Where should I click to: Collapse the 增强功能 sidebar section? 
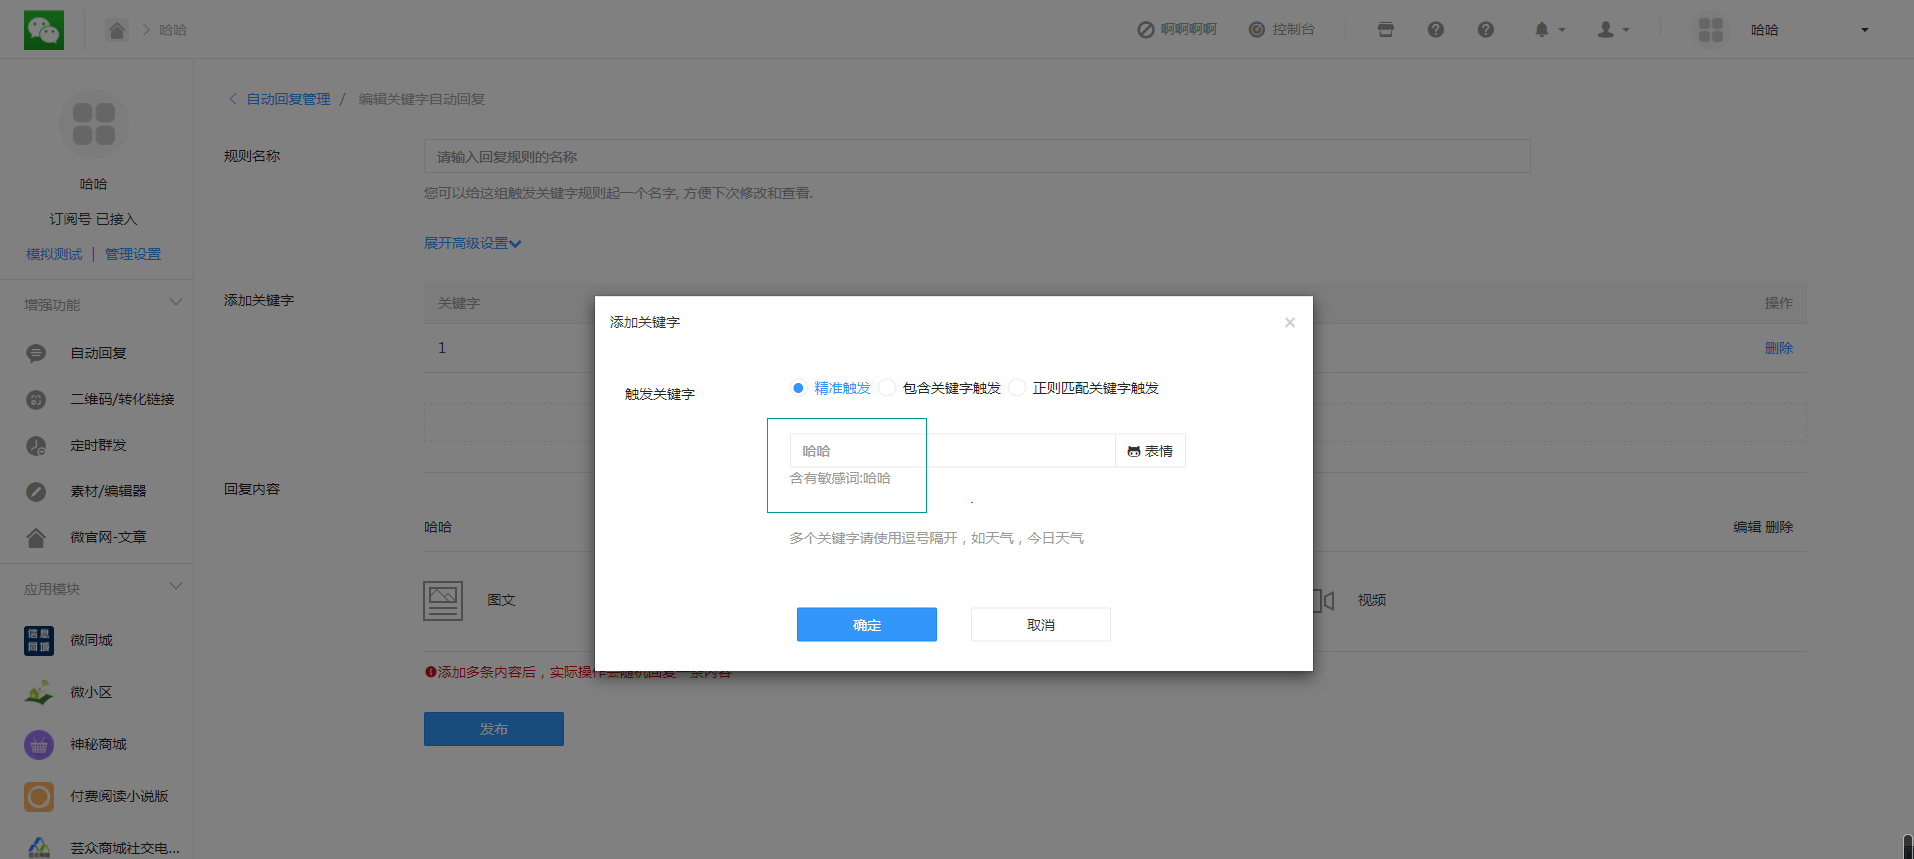click(176, 303)
